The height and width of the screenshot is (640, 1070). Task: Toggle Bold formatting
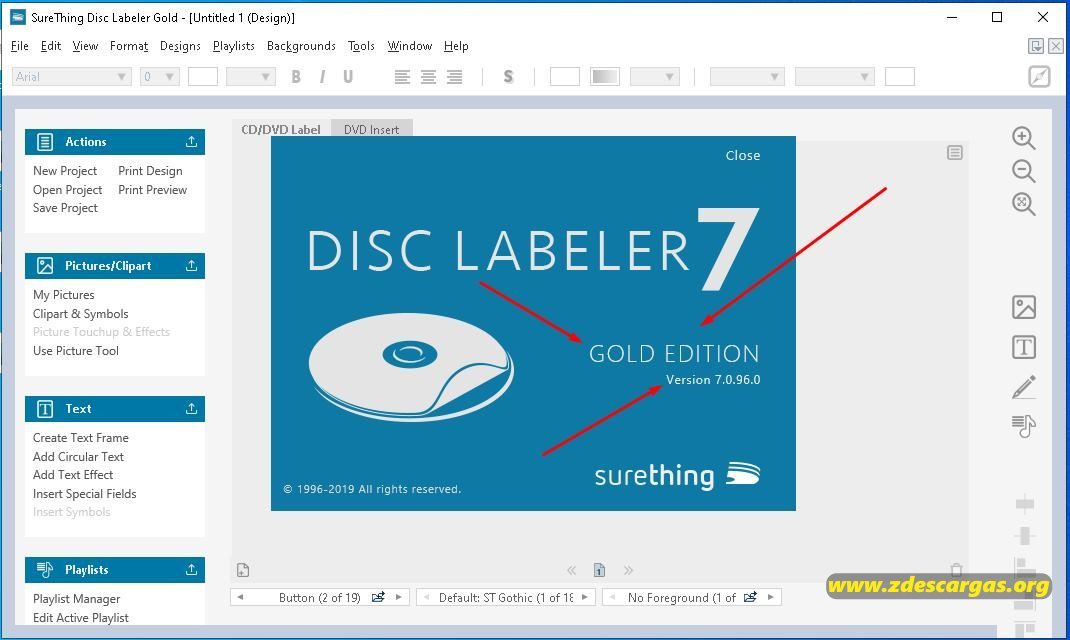[x=295, y=76]
